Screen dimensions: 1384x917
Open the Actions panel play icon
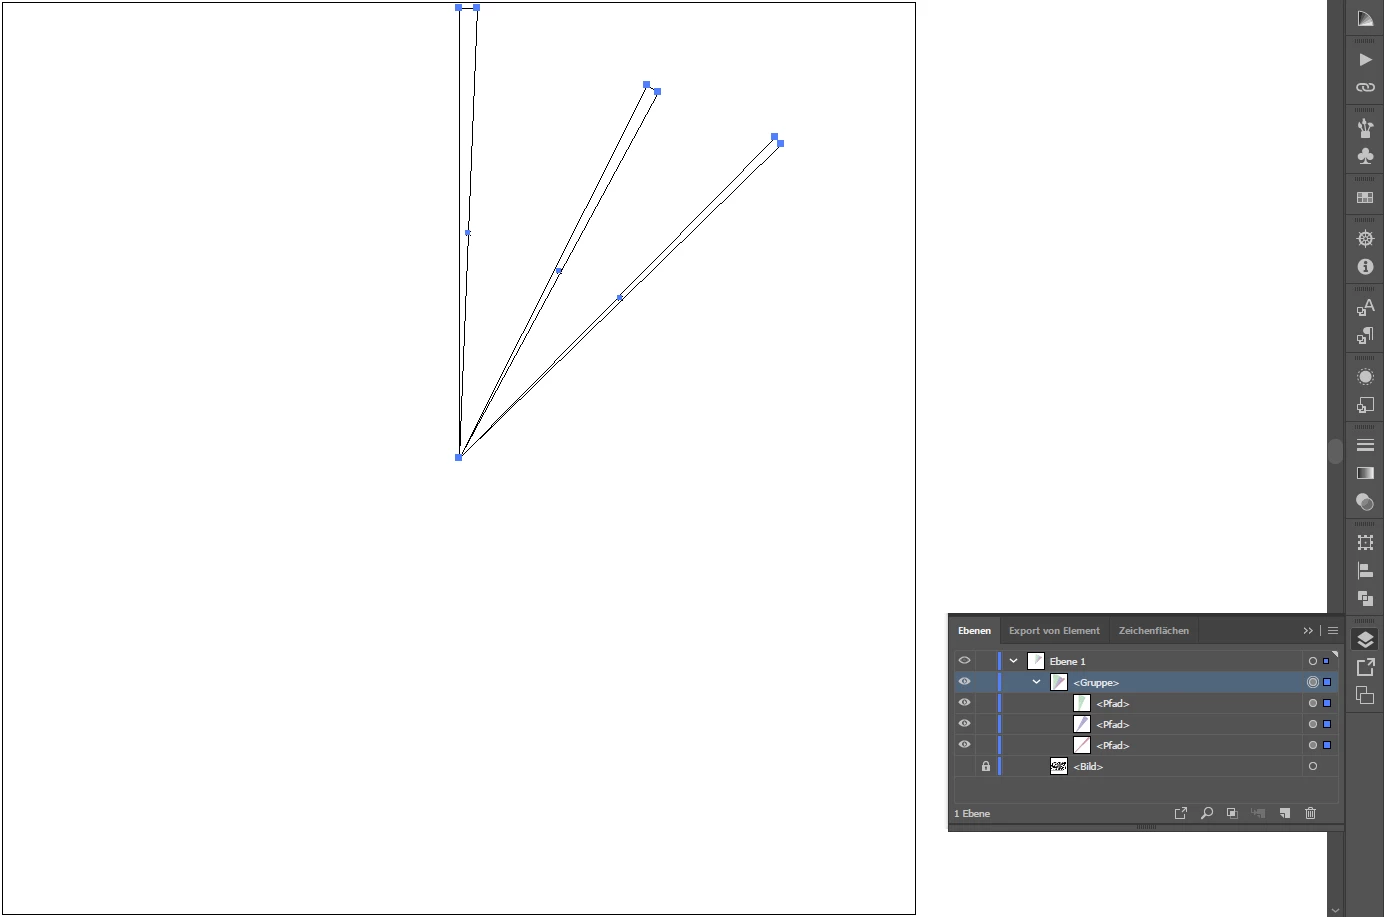(x=1365, y=59)
